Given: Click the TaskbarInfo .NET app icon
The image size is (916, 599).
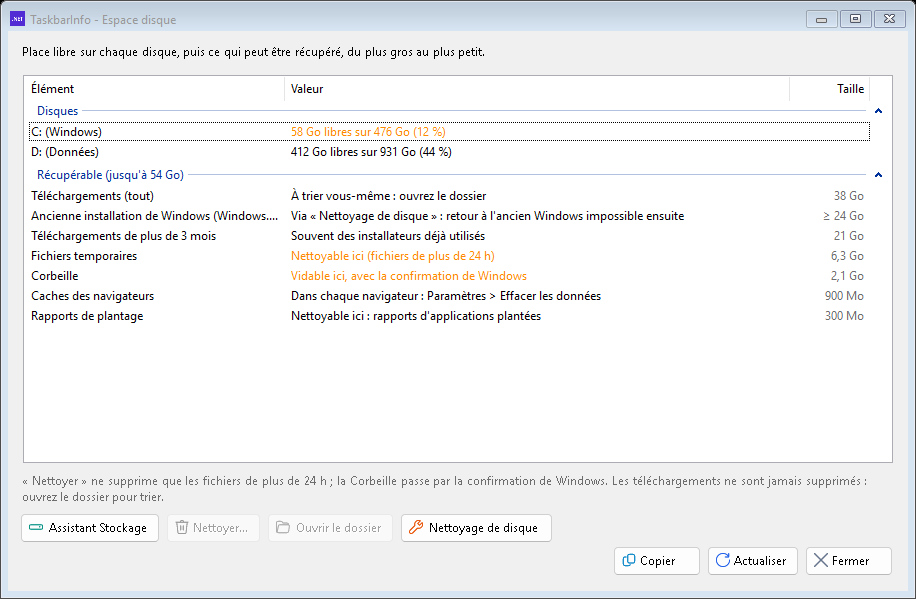Looking at the screenshot, I should [18, 19].
